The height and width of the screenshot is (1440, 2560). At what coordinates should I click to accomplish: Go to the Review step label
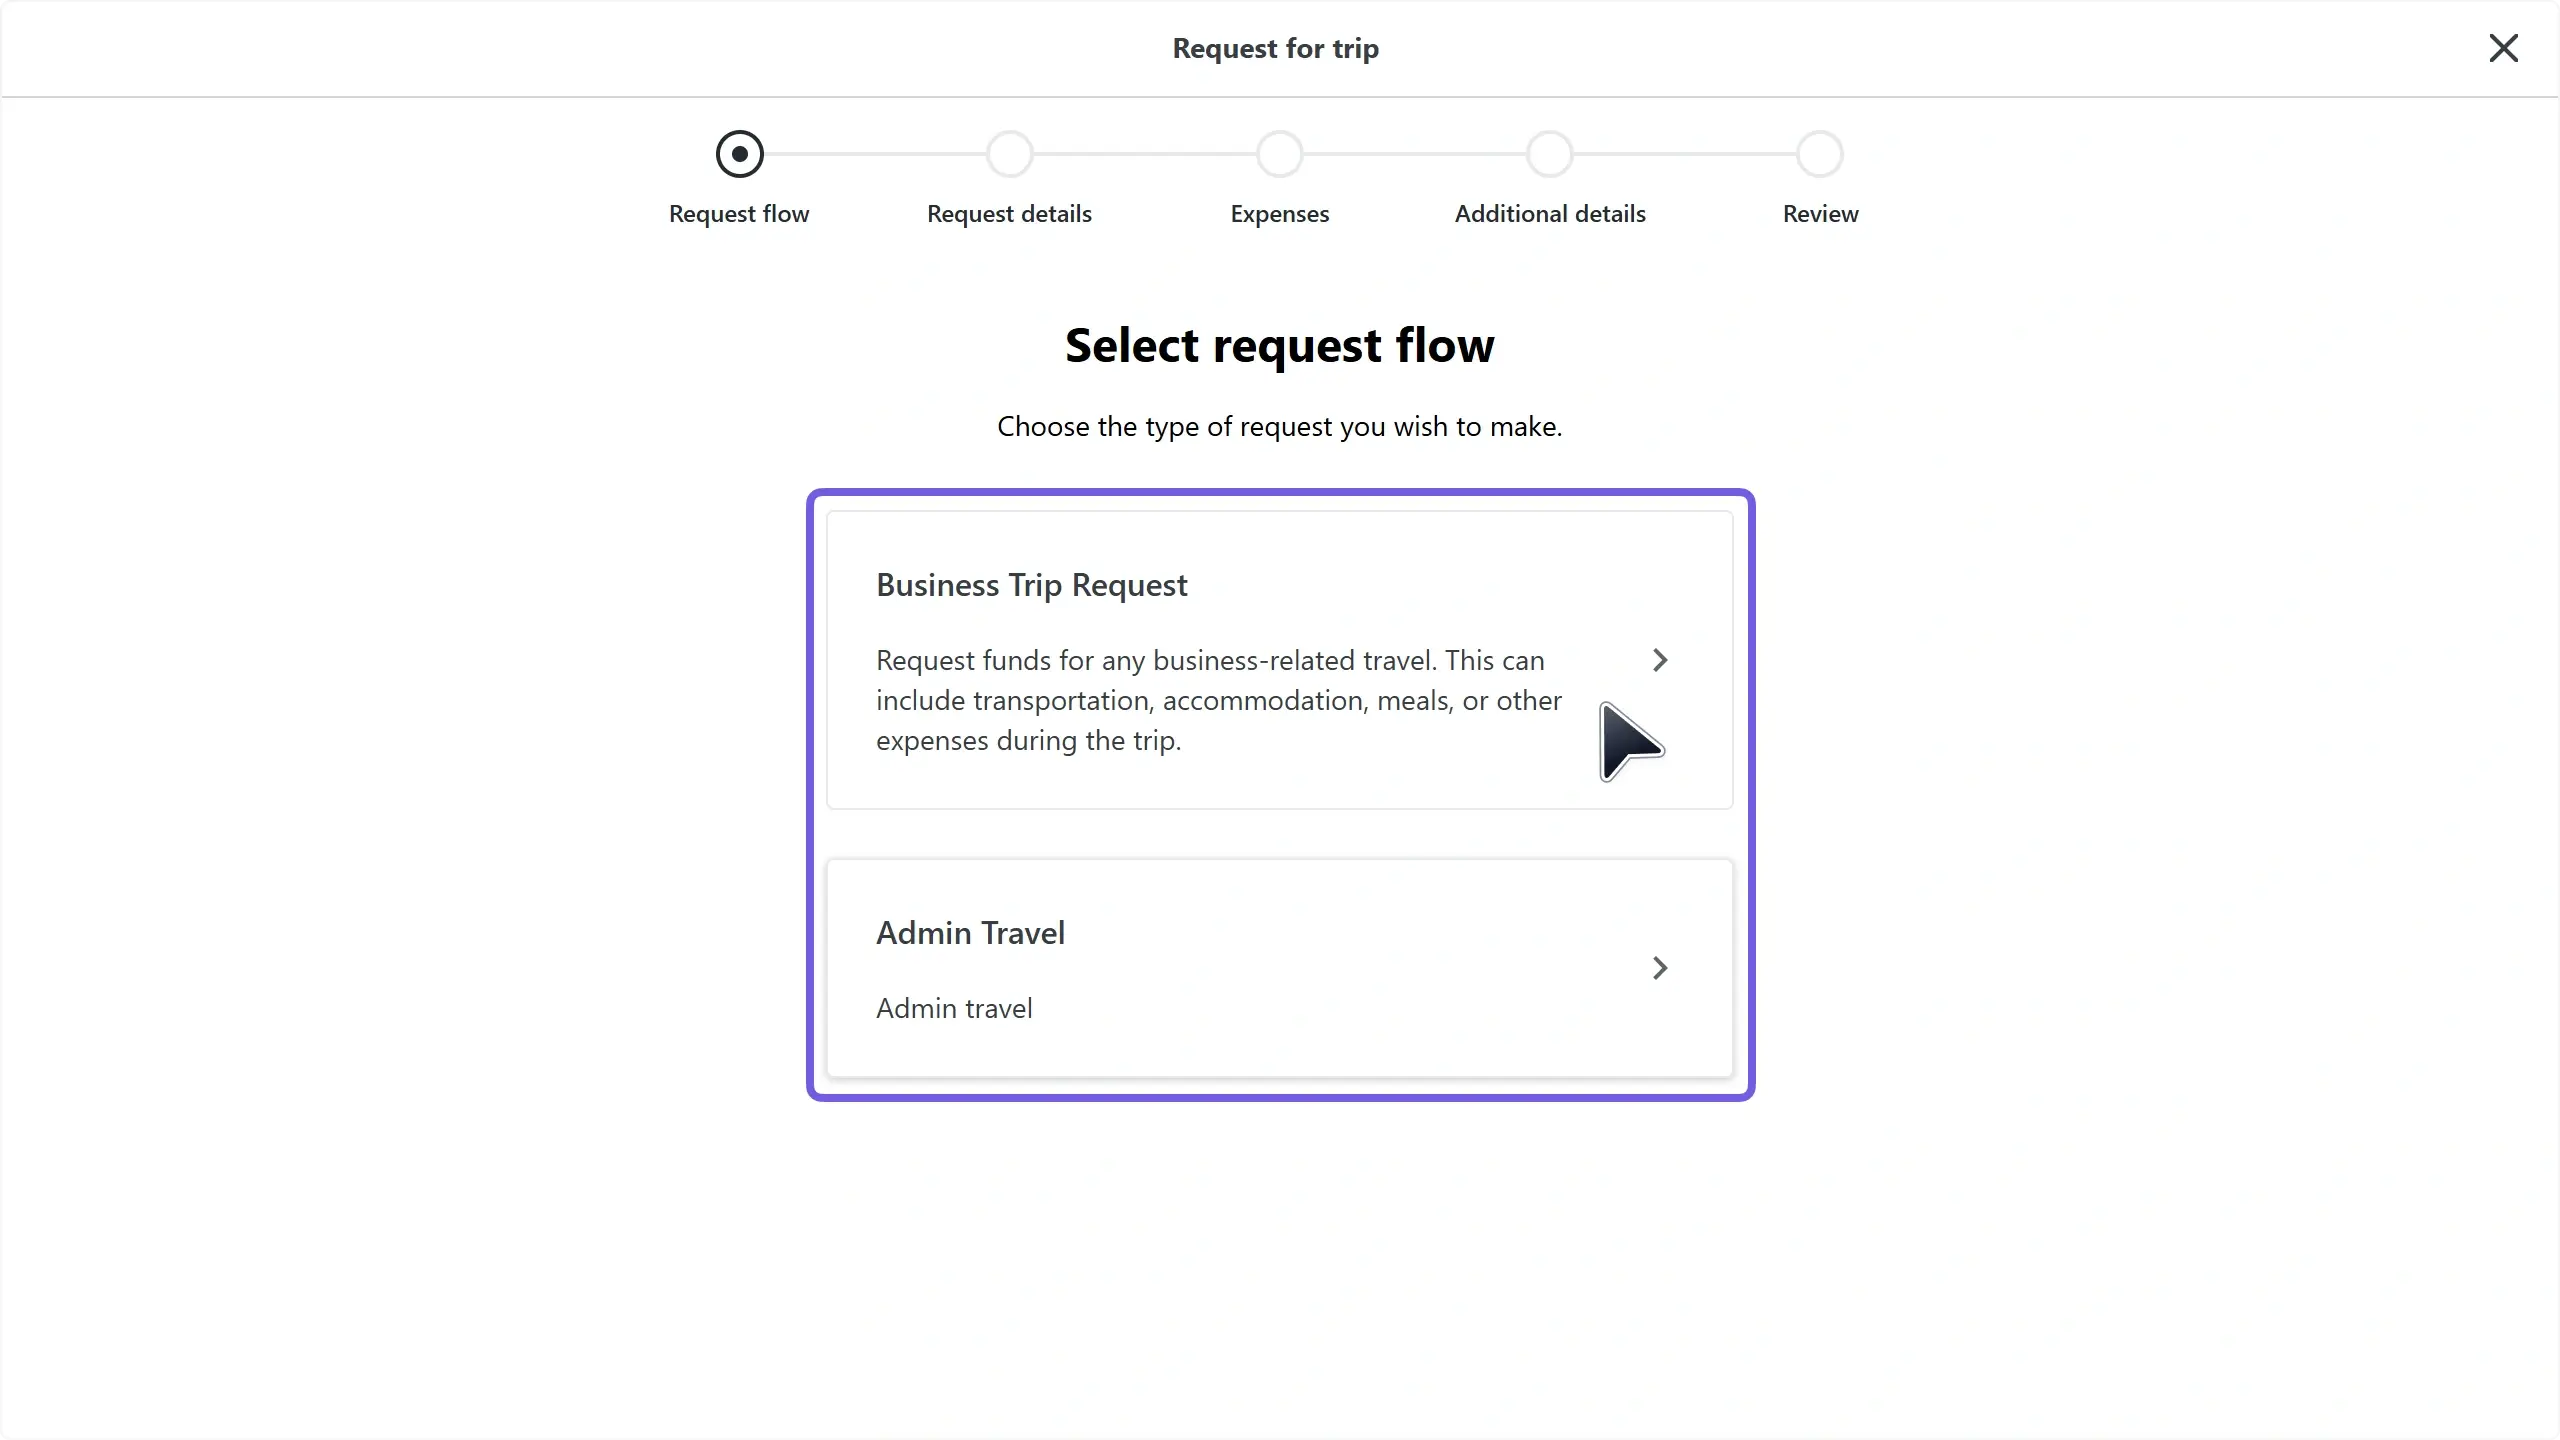(x=1820, y=214)
